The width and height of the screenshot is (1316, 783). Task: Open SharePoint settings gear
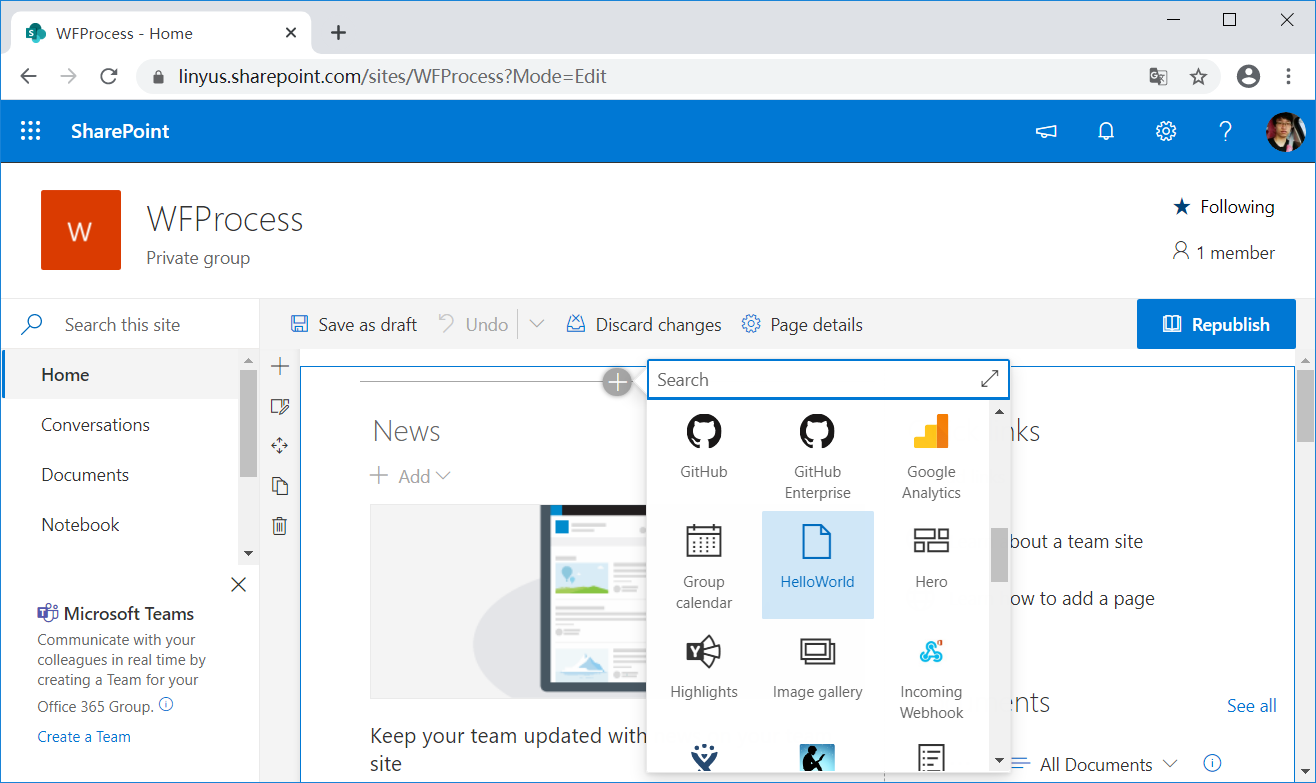(1166, 130)
